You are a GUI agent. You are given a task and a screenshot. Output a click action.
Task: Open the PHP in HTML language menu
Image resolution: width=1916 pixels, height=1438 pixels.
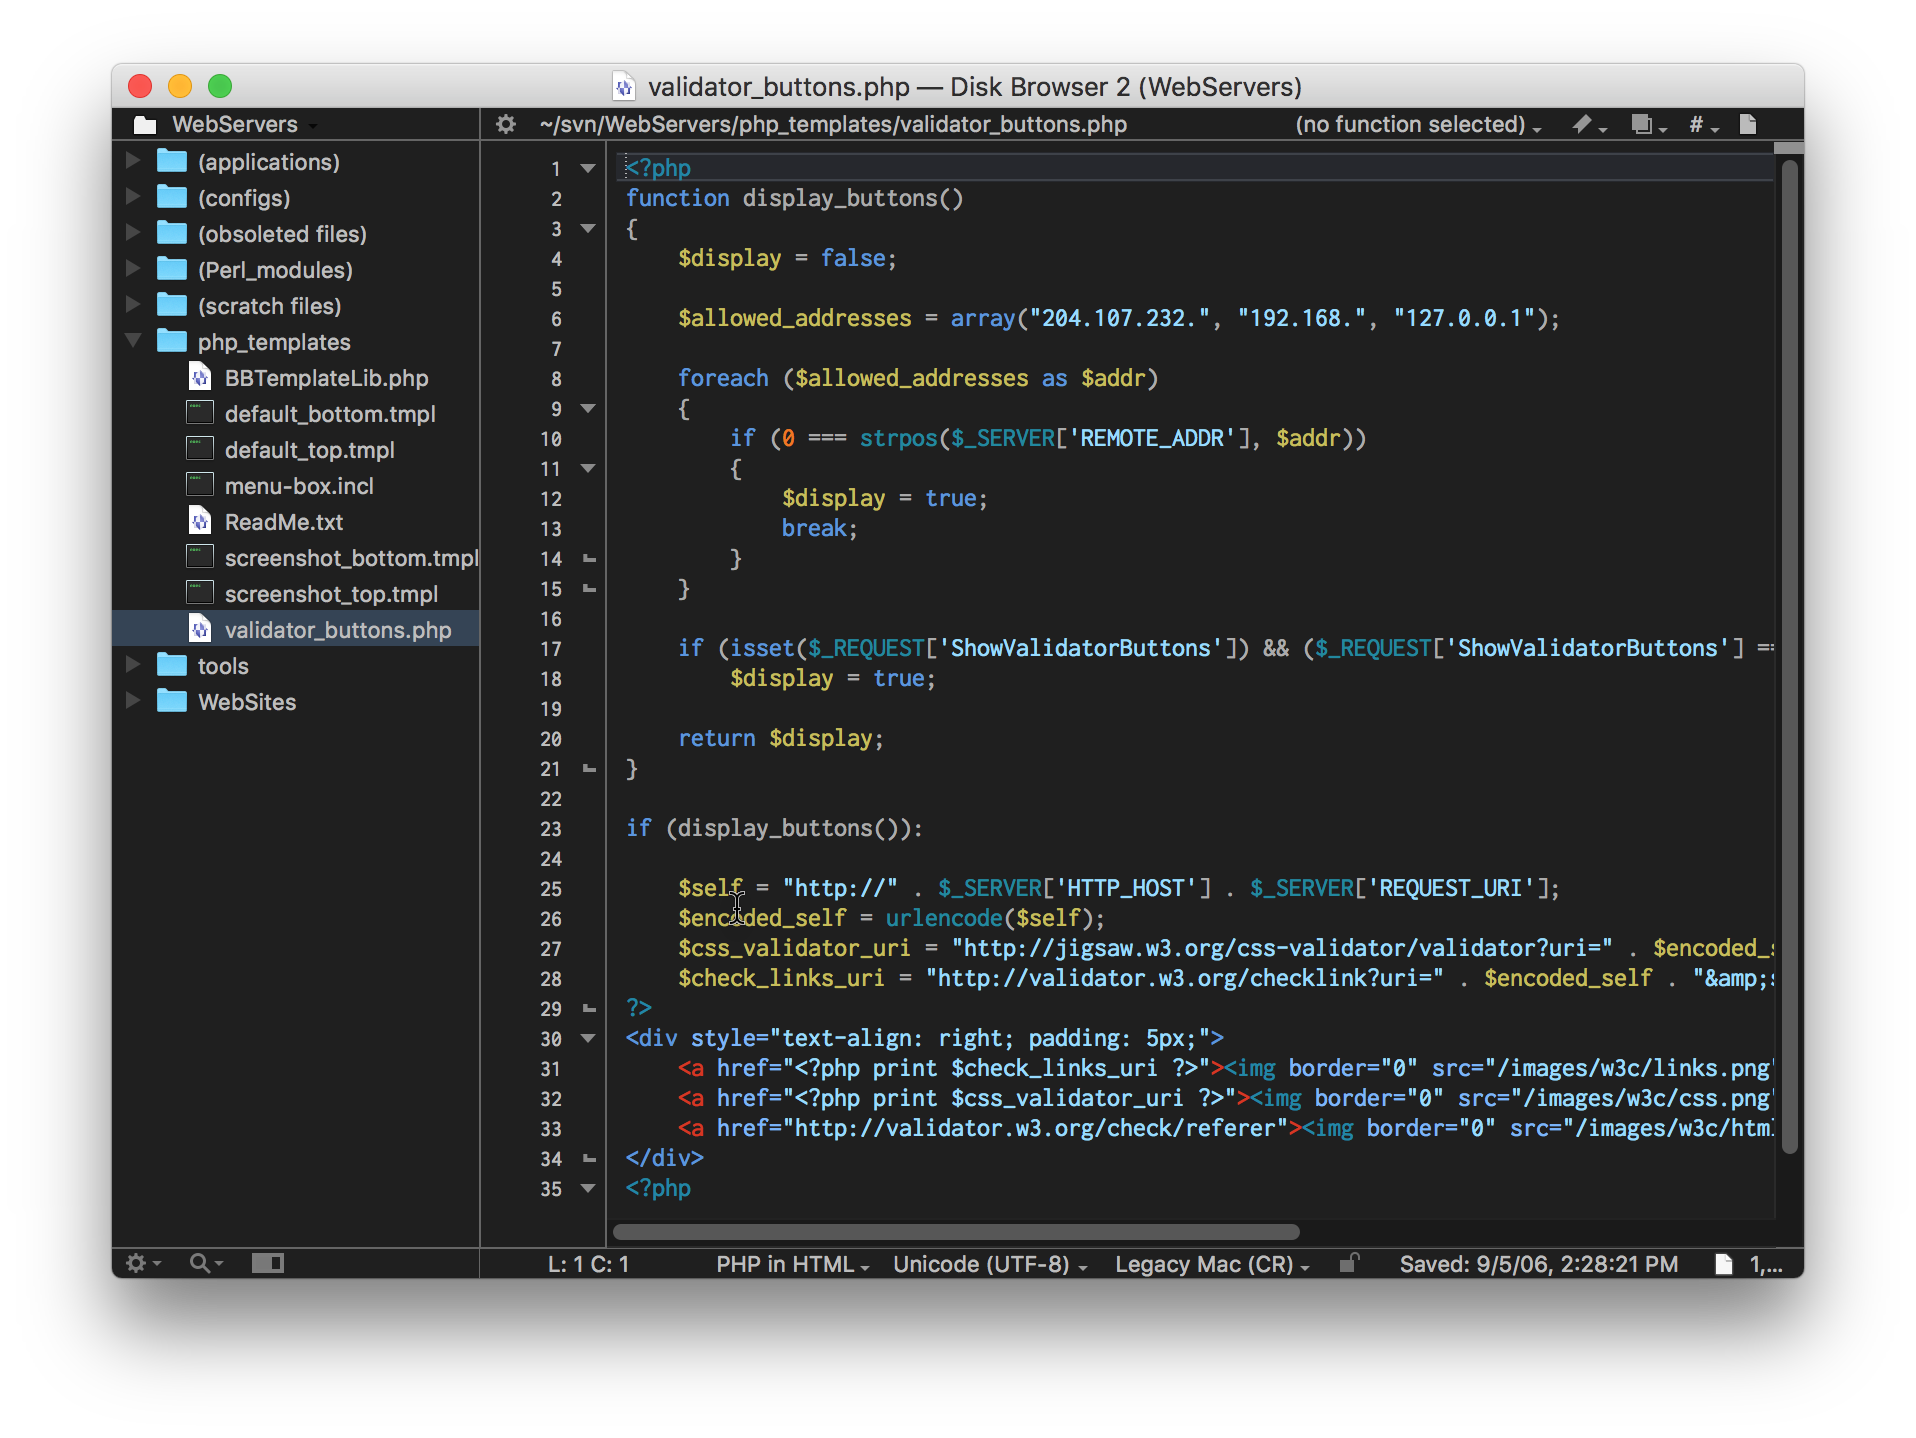click(x=791, y=1263)
